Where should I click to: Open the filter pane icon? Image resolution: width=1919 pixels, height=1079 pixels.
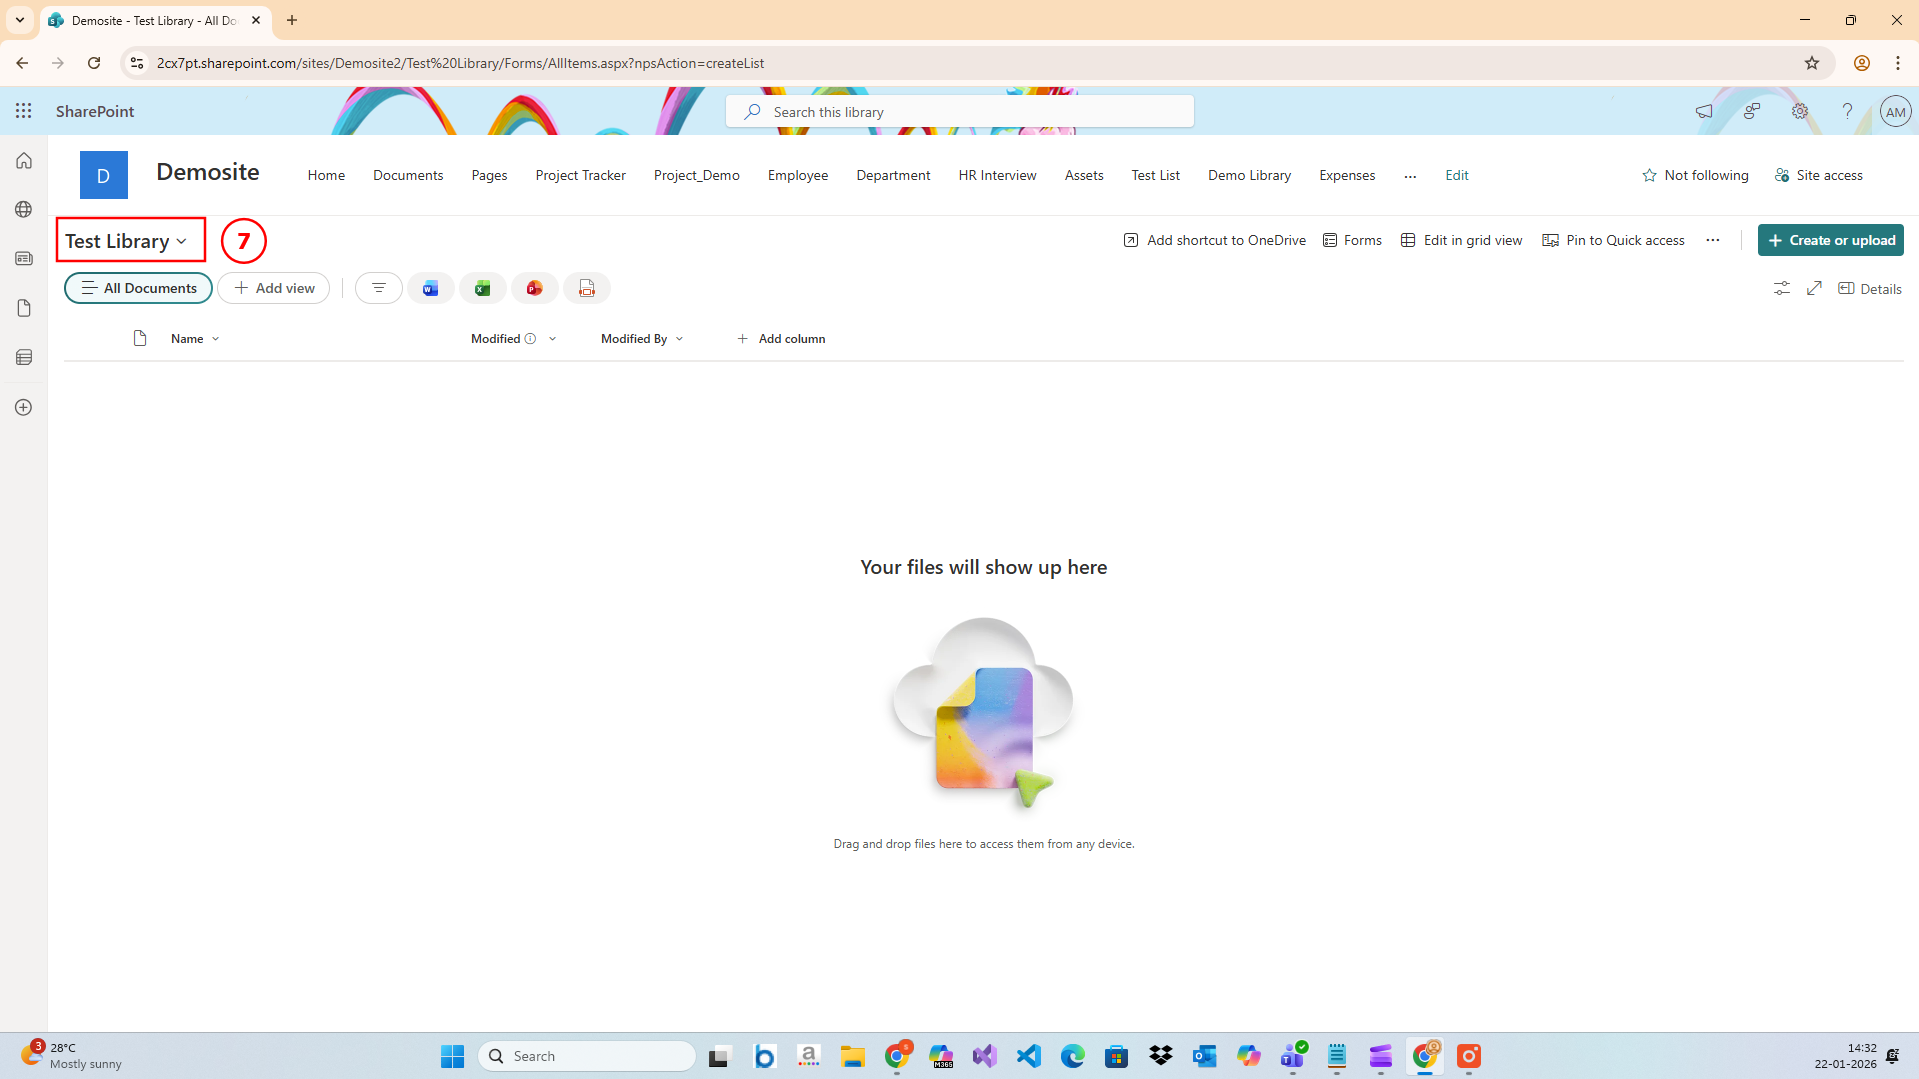[x=379, y=288]
